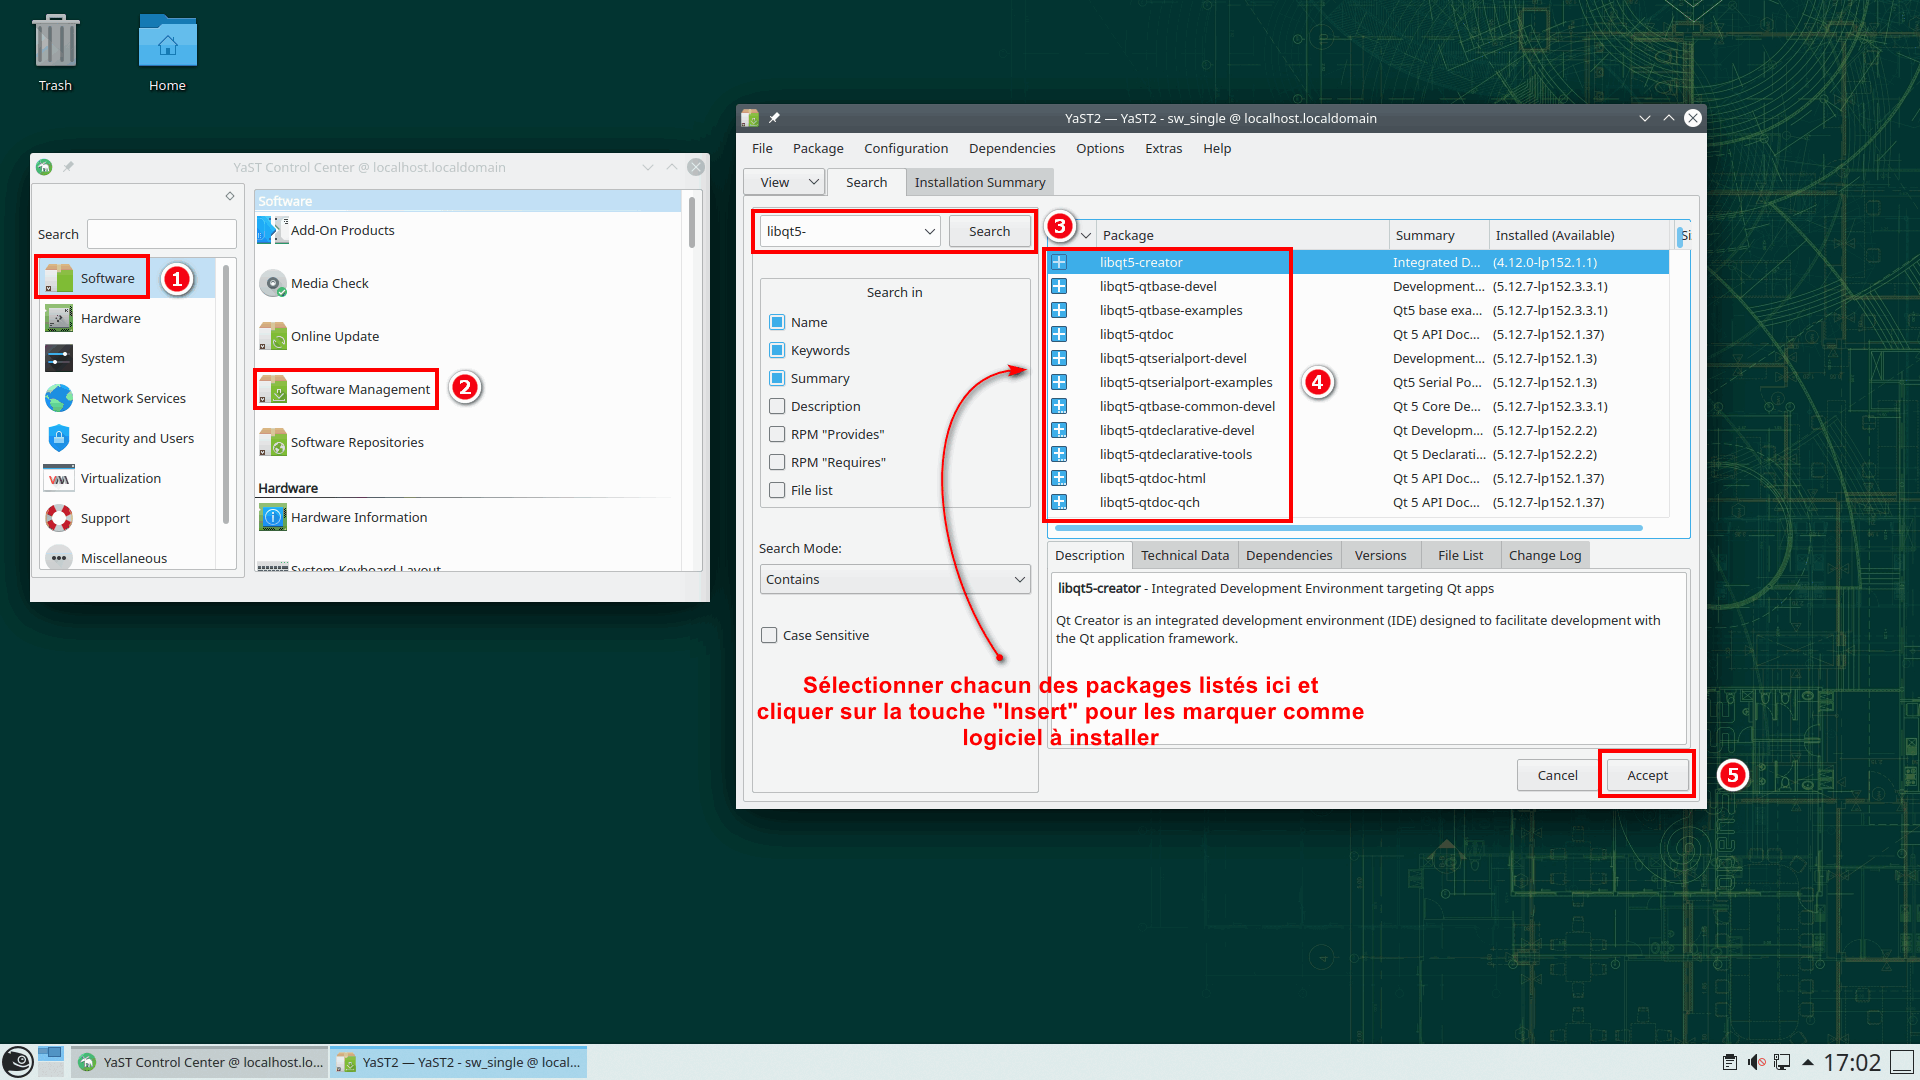Click install status icon for libqt5-creator
The image size is (1920, 1080).
click(1059, 262)
